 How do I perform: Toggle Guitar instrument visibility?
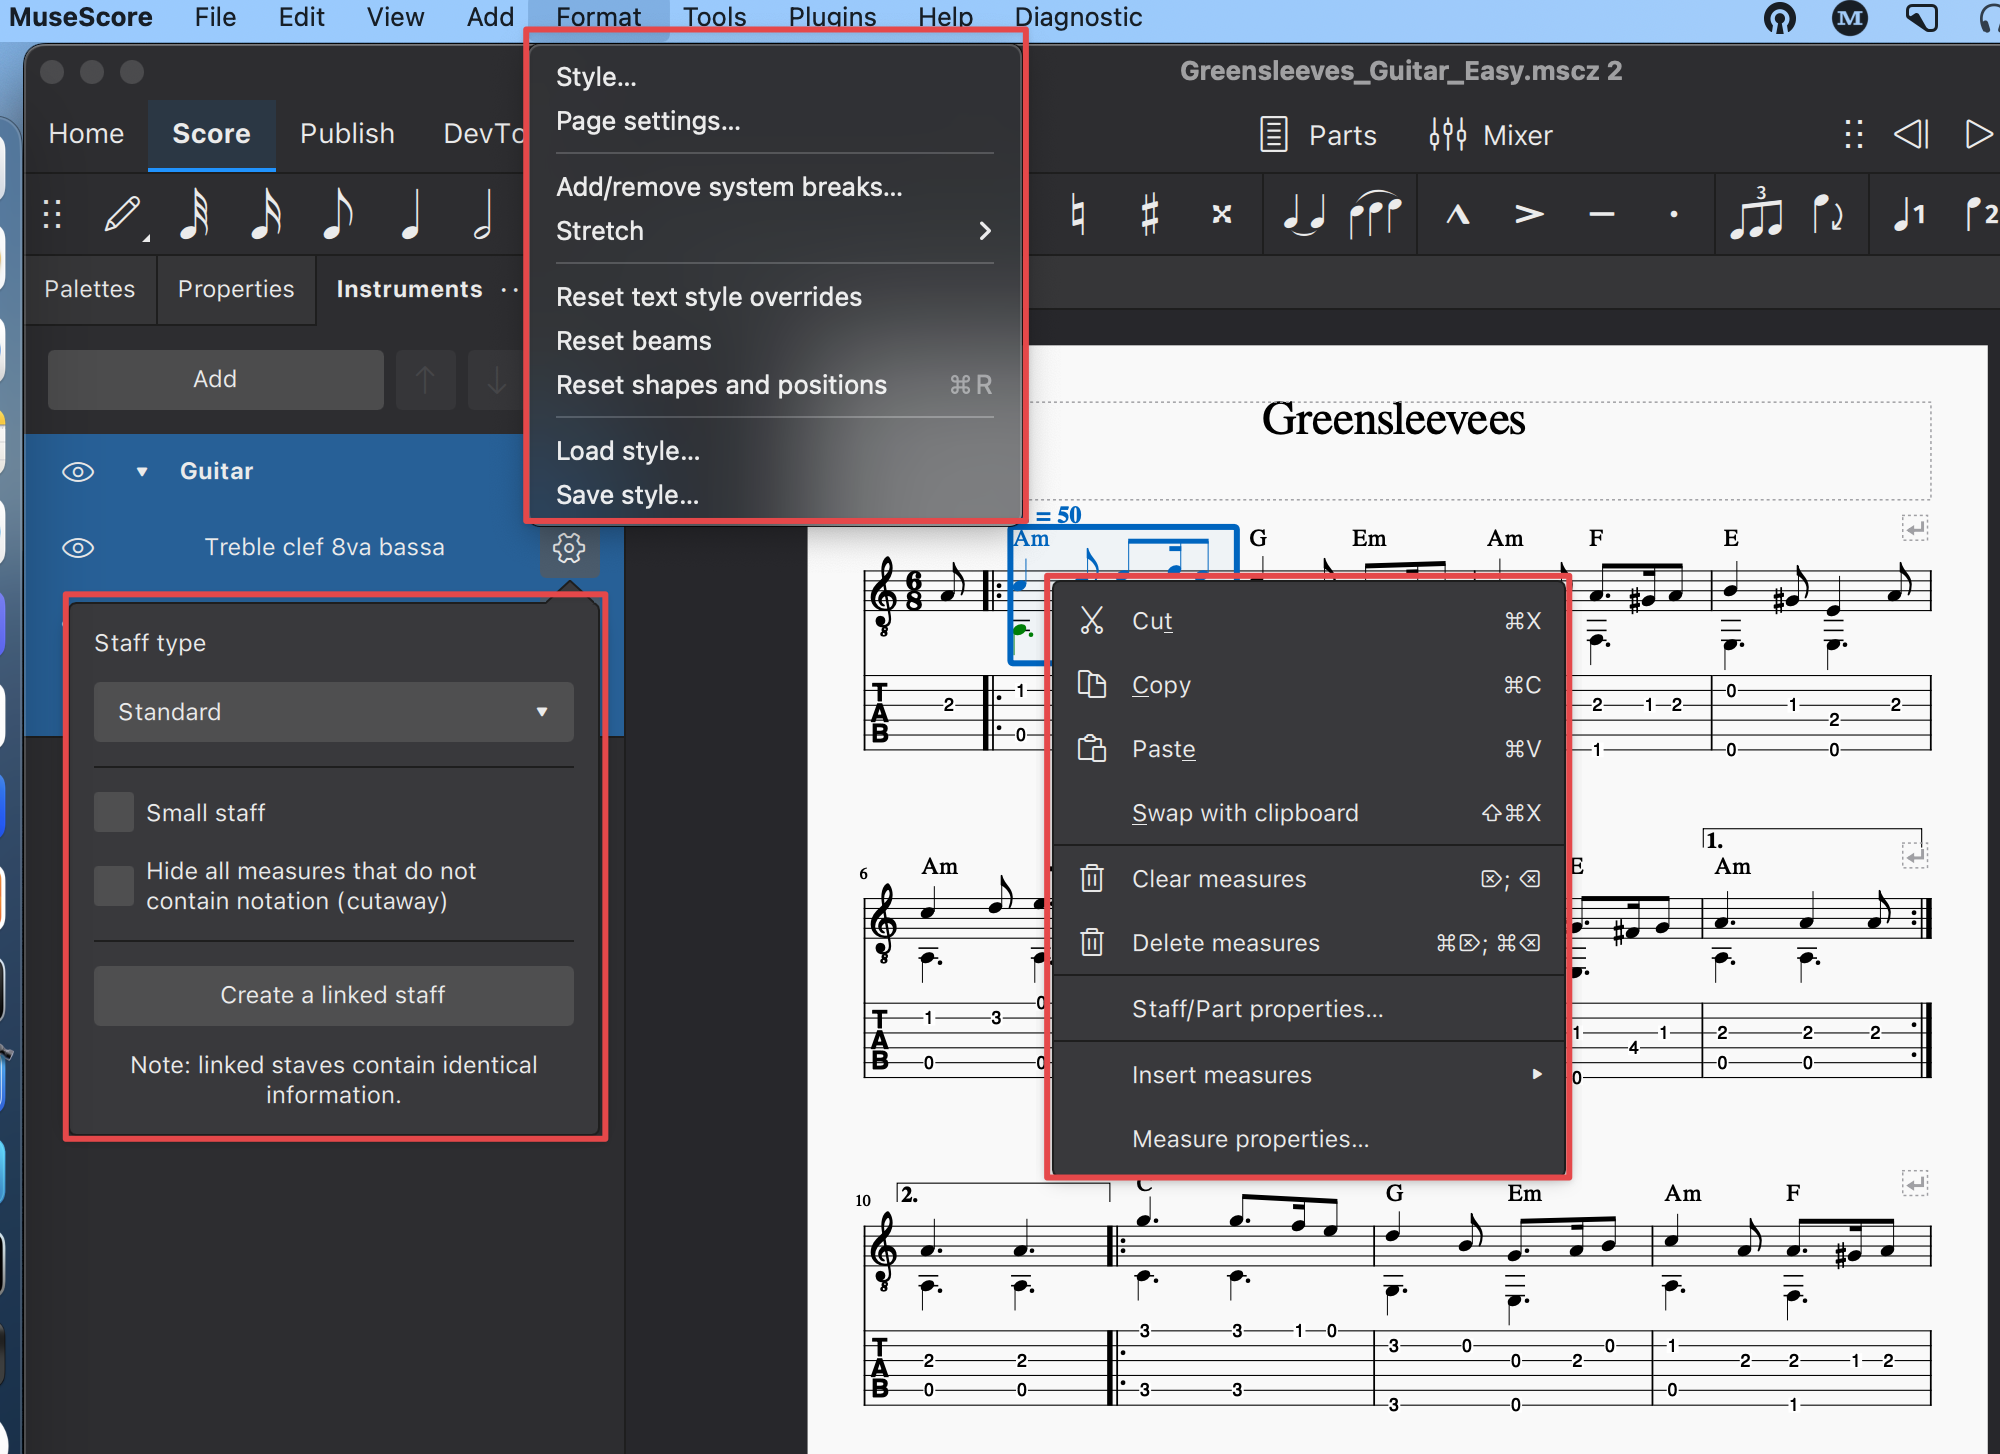(x=78, y=471)
